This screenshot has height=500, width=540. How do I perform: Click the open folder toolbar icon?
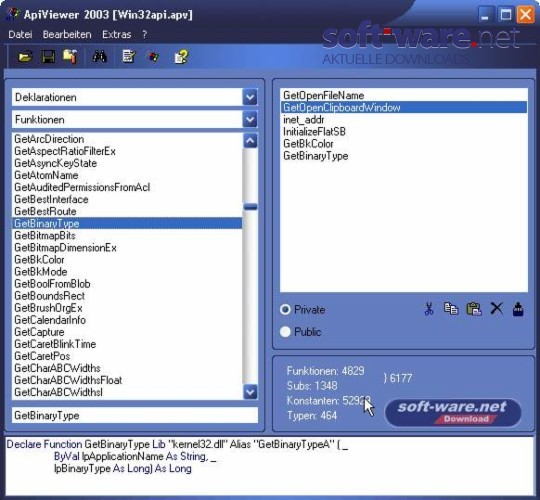tap(25, 57)
